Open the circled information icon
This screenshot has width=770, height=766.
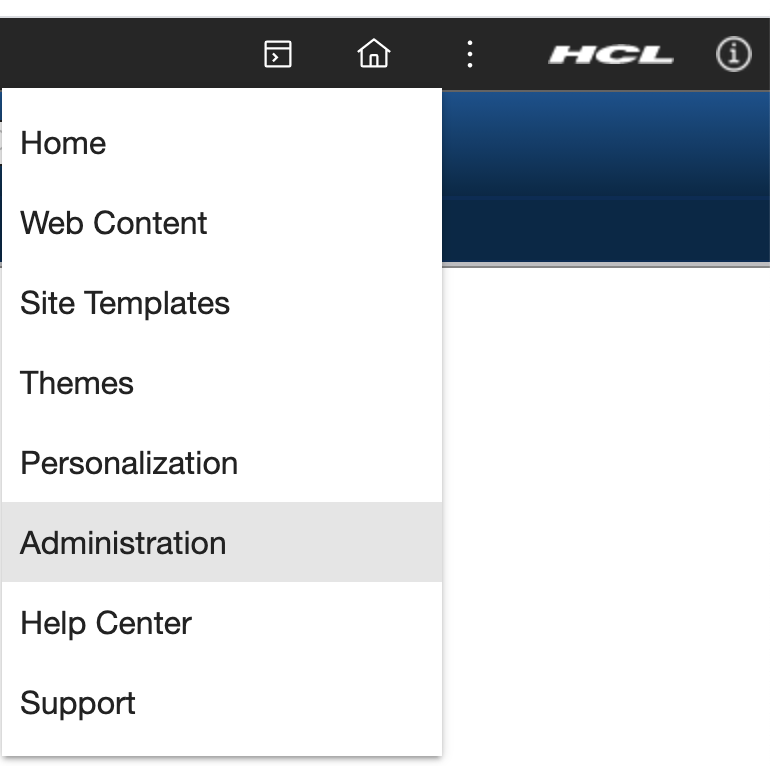coord(733,54)
